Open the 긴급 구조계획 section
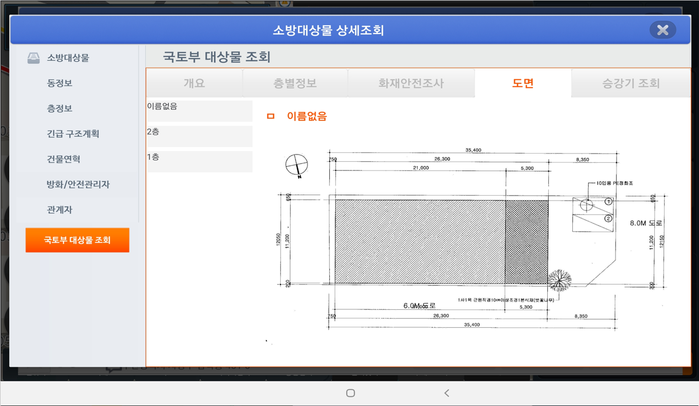This screenshot has height=406, width=699. (73, 133)
